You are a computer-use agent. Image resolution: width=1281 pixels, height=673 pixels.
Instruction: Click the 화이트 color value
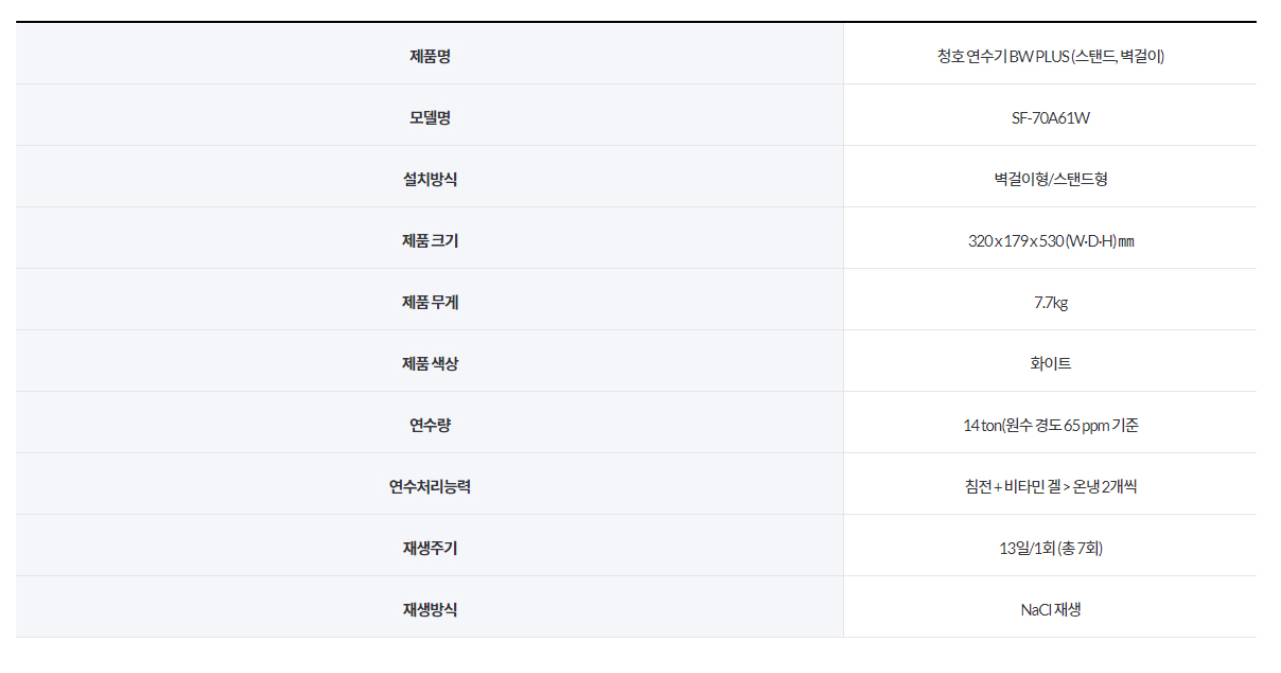(x=1050, y=364)
